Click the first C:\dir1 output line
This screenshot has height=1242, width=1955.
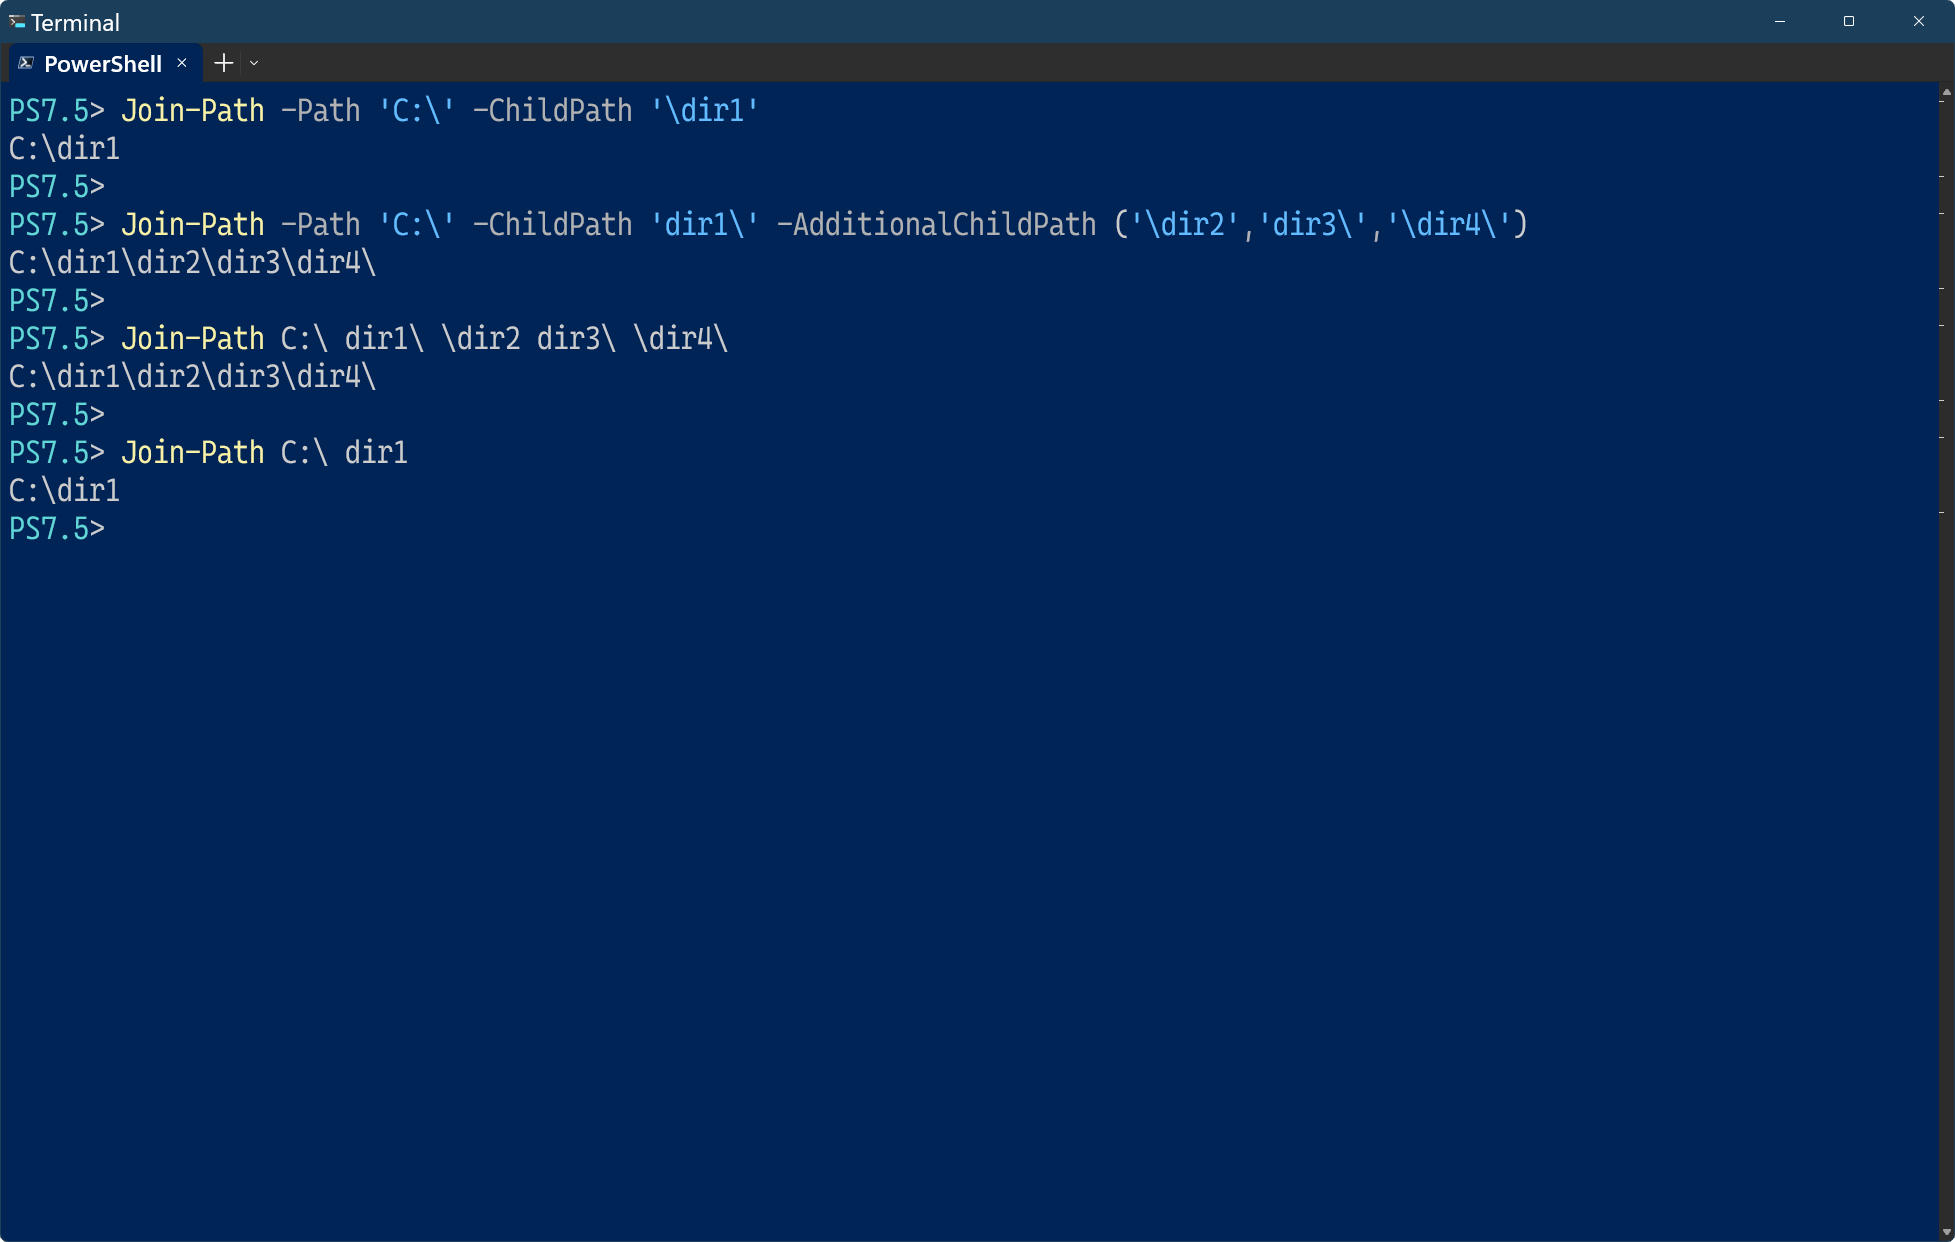64,148
